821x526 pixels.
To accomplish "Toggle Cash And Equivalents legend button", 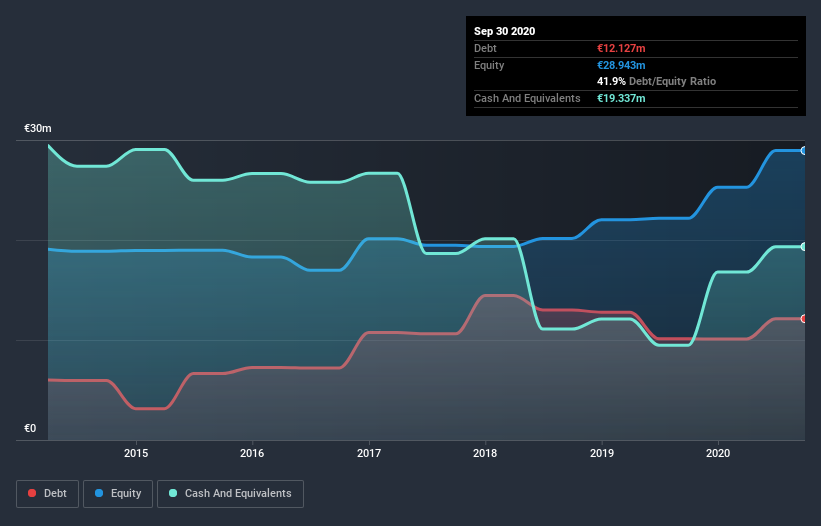I will [230, 494].
